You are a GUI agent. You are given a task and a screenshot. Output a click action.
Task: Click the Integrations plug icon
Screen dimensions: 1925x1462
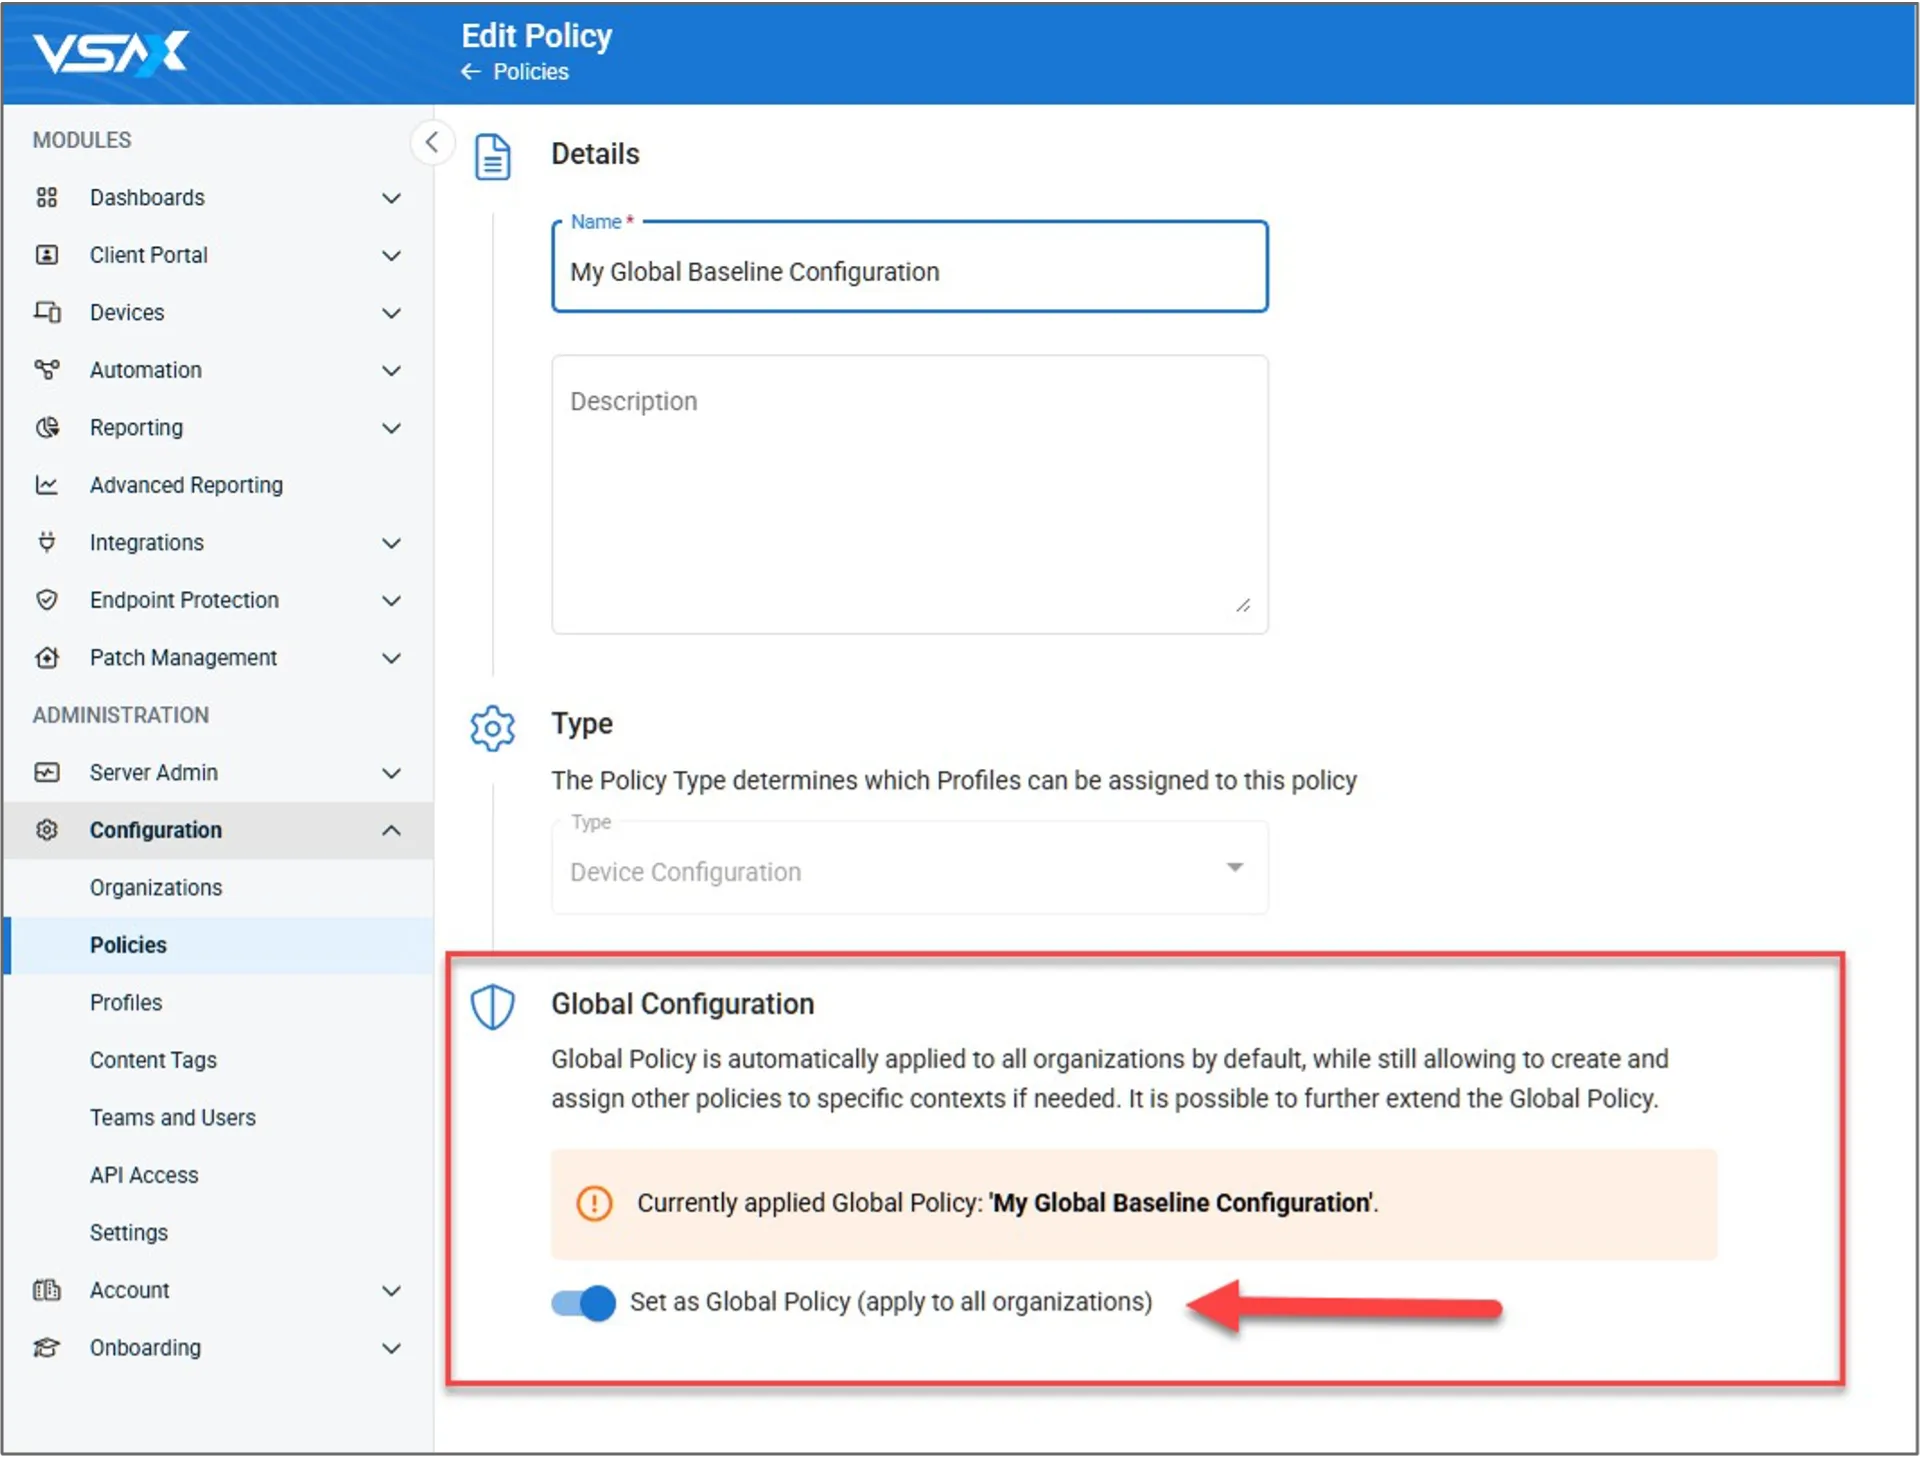point(47,542)
